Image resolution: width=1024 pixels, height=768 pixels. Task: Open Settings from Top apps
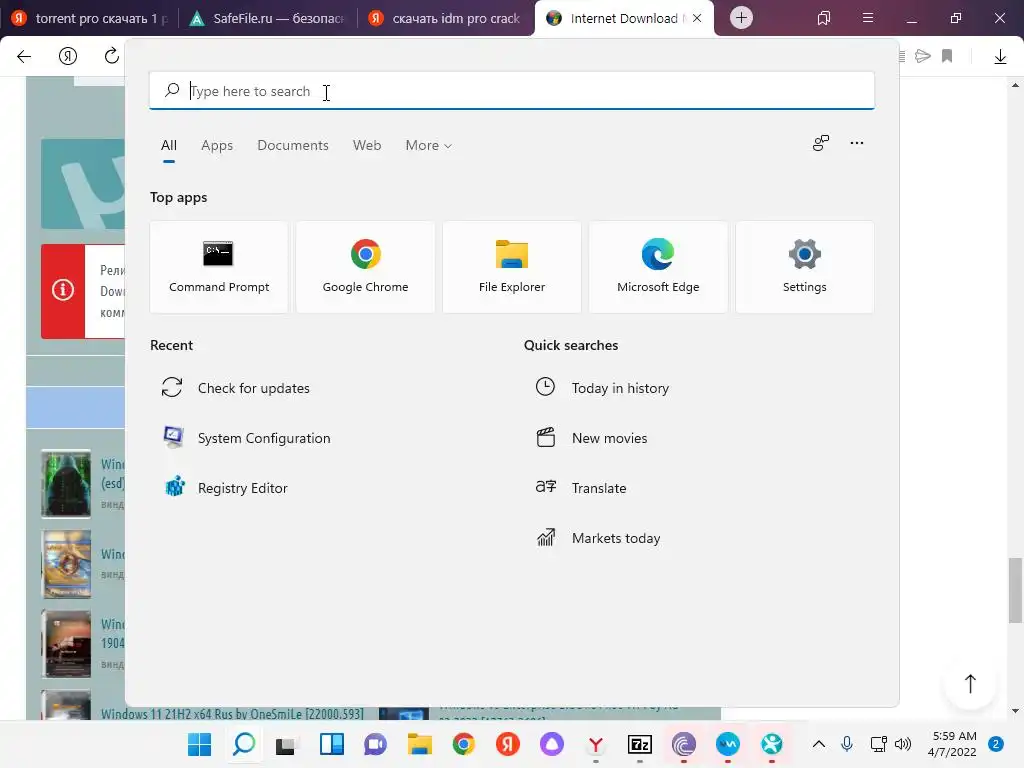point(805,267)
